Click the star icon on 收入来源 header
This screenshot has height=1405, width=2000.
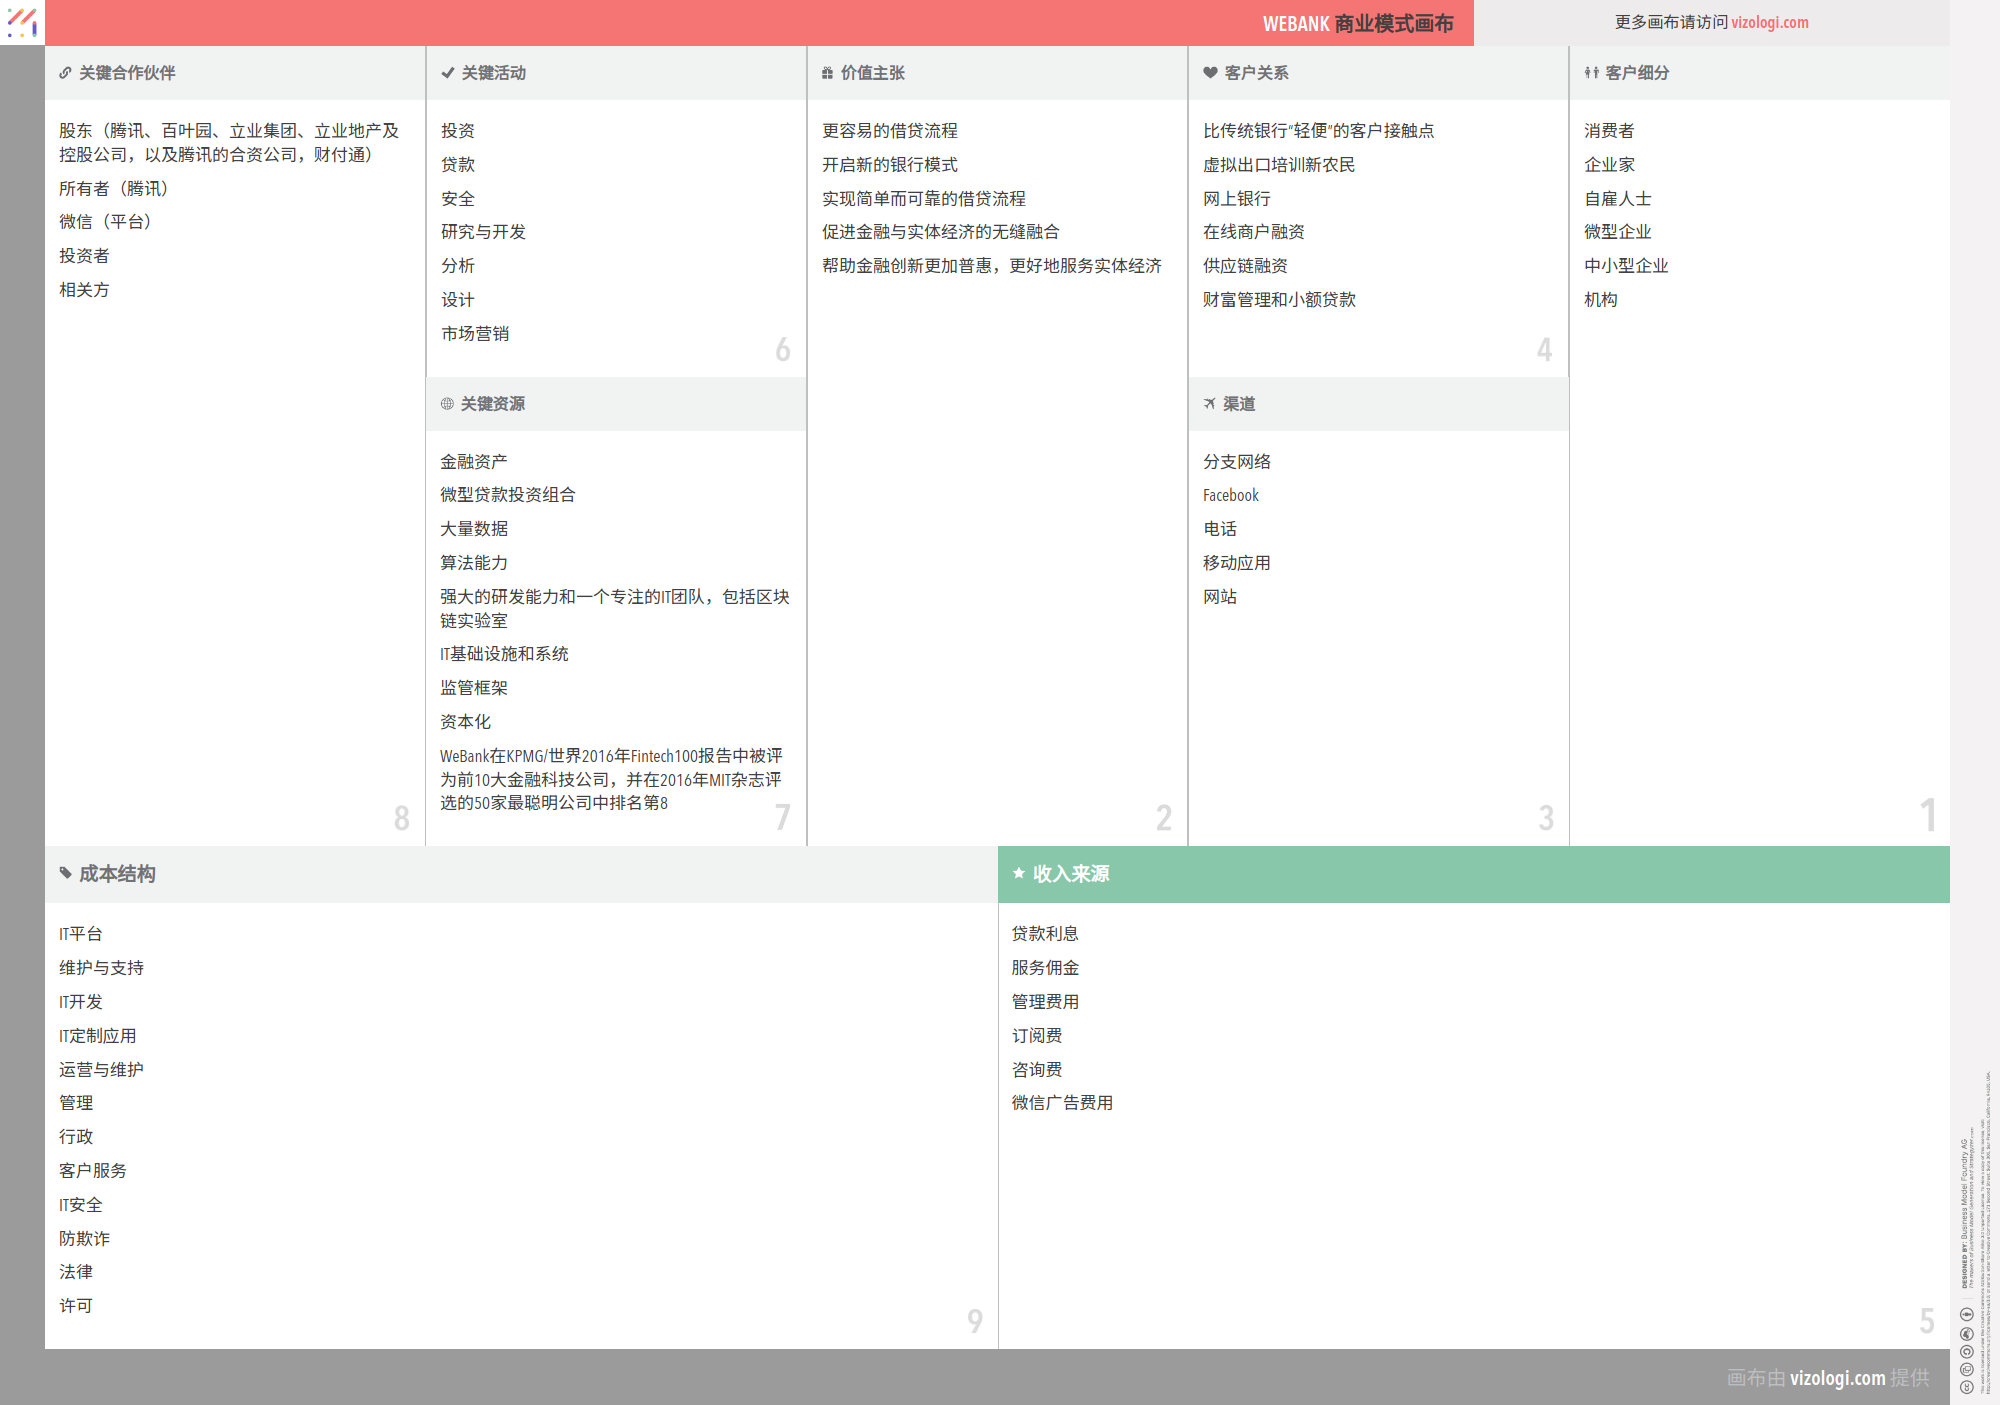[x=1020, y=873]
